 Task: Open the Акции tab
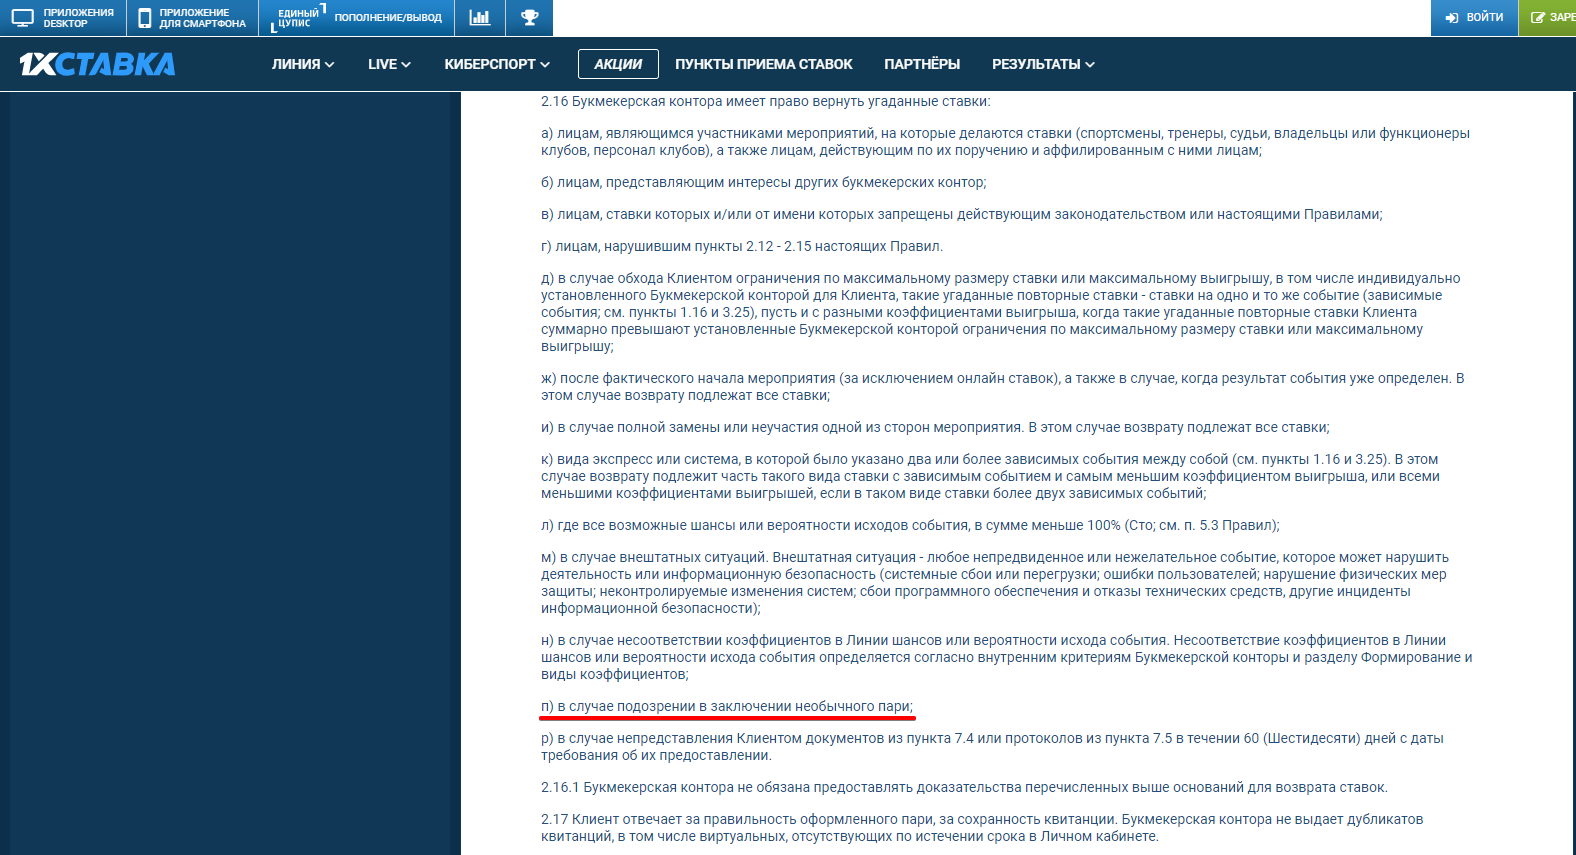pyautogui.click(x=618, y=64)
